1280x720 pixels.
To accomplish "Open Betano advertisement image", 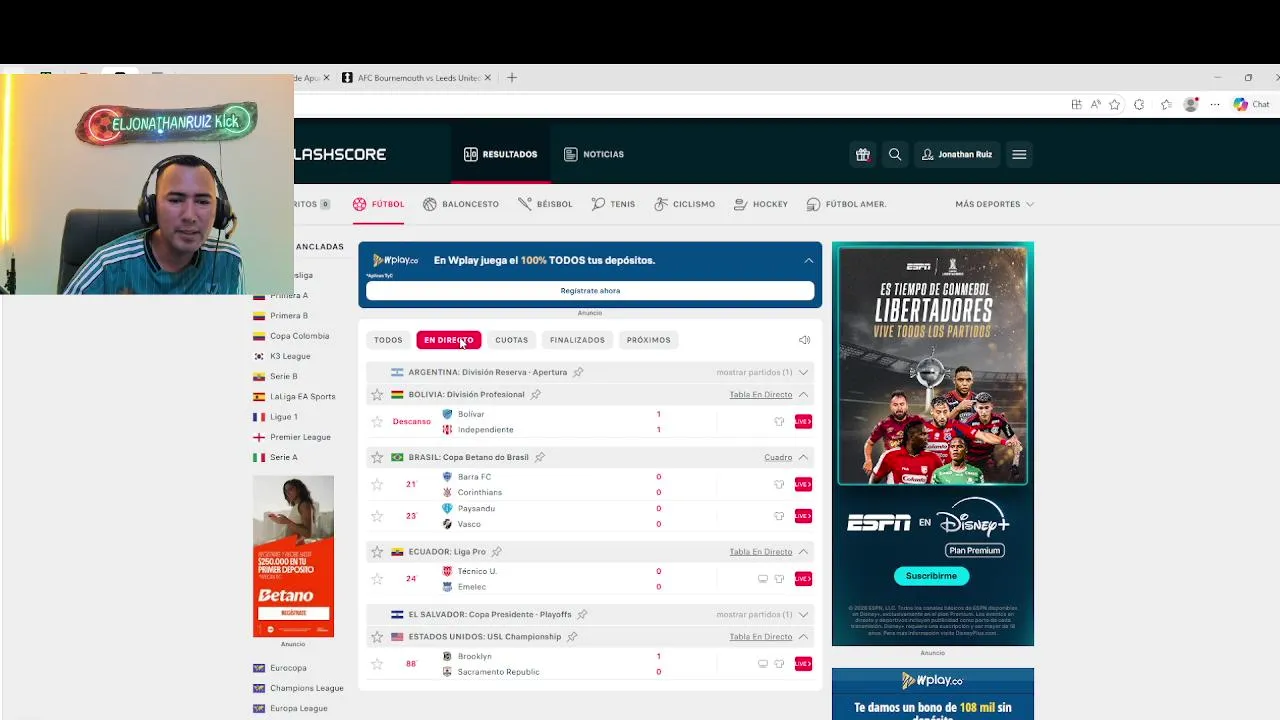I will [293, 556].
